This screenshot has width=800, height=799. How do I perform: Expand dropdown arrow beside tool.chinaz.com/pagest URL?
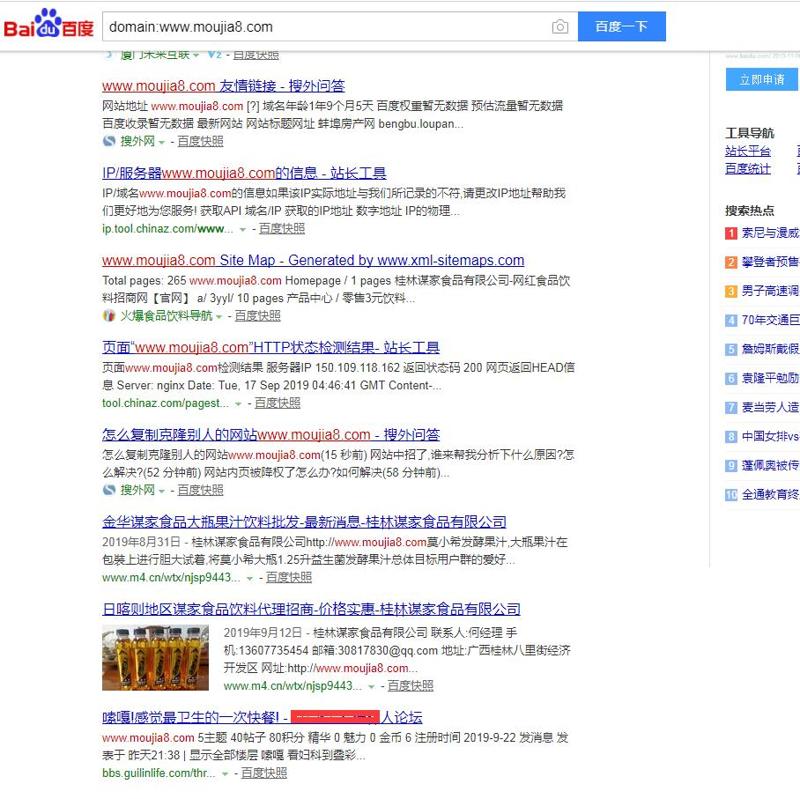pyautogui.click(x=238, y=404)
